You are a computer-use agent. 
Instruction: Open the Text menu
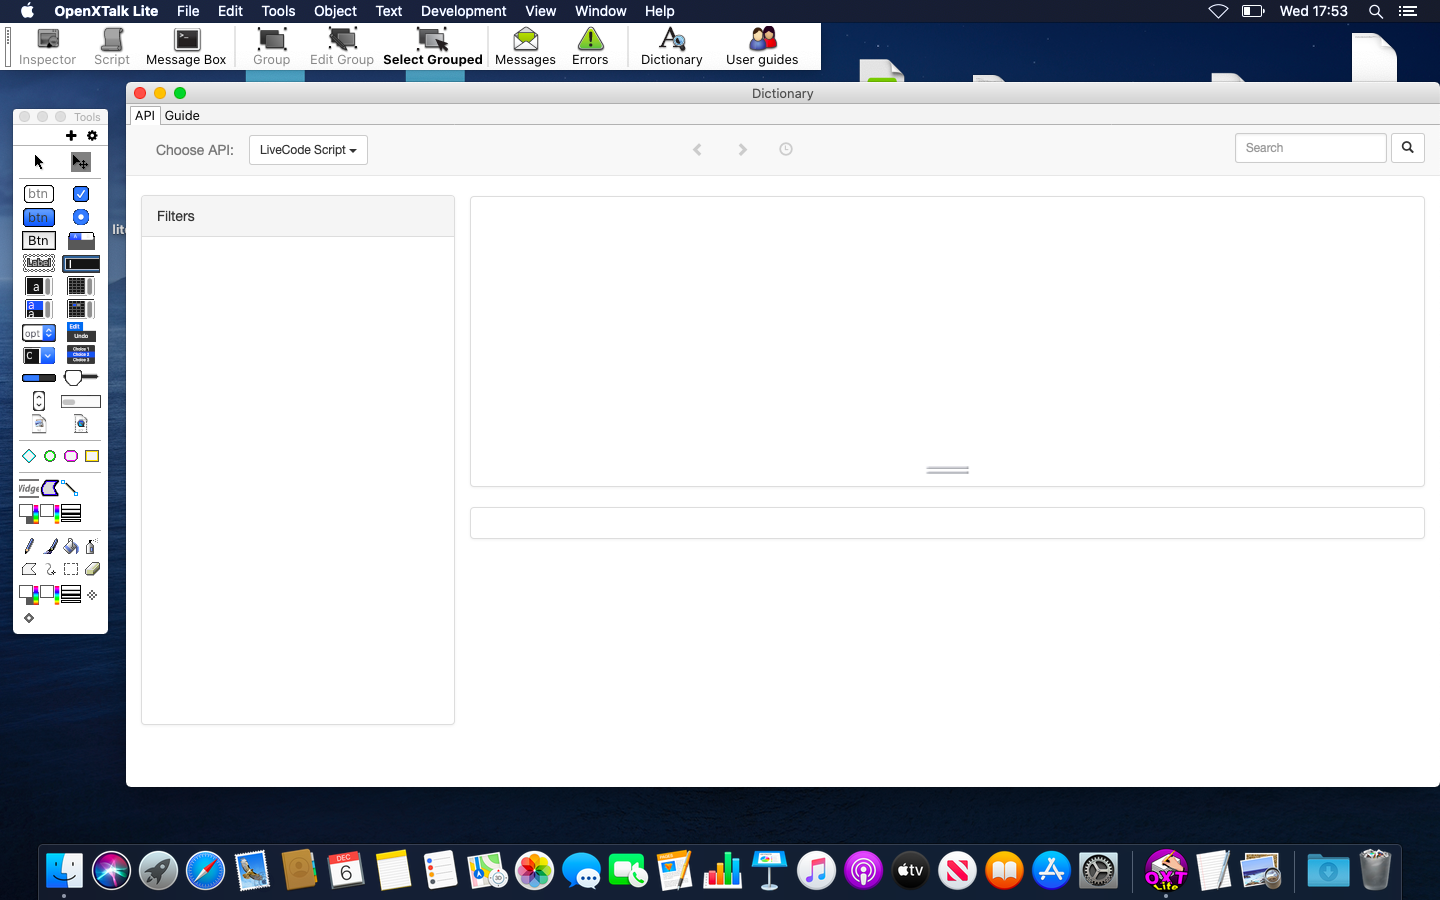point(389,11)
